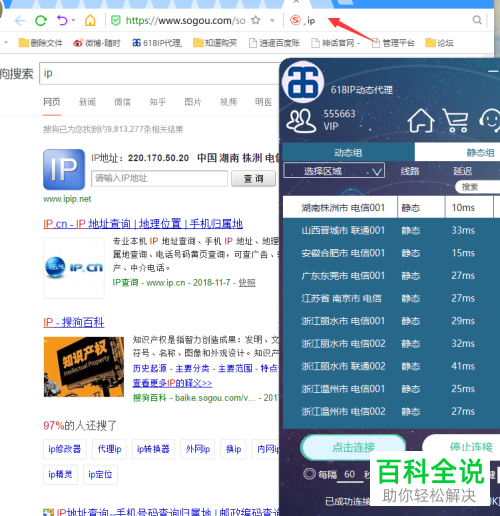Select the 静态组 tab
This screenshot has height=516, width=500.
pos(457,152)
